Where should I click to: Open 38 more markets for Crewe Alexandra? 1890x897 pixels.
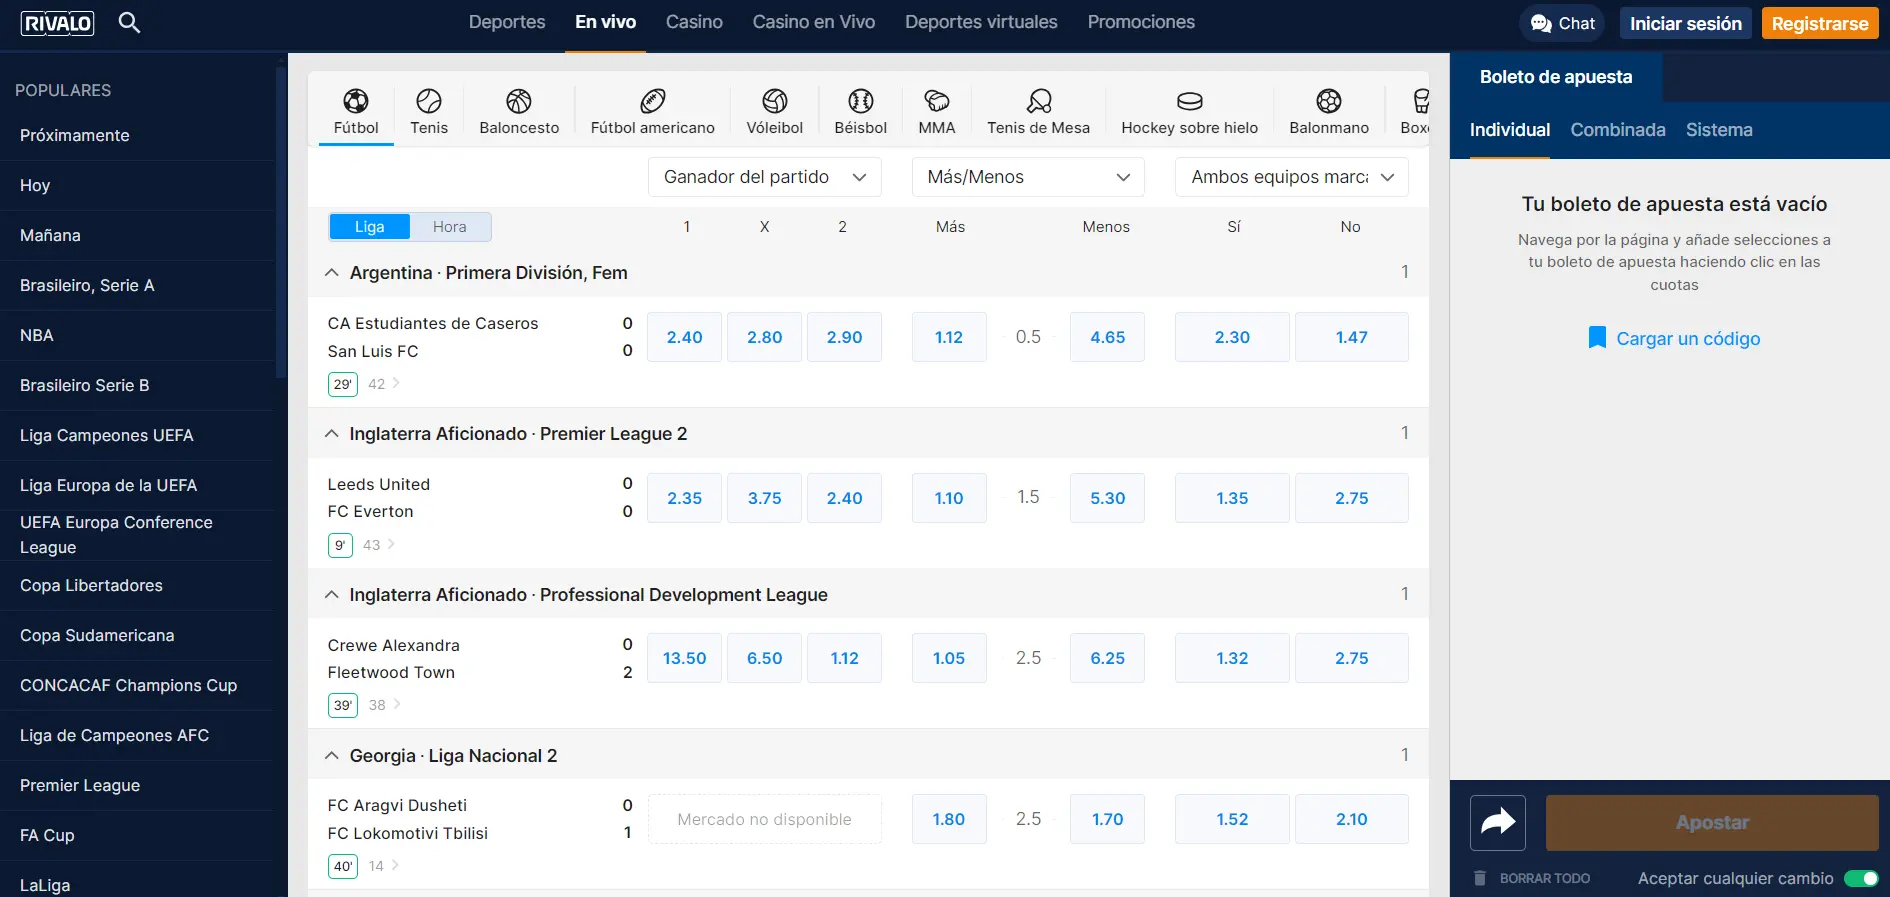384,705
